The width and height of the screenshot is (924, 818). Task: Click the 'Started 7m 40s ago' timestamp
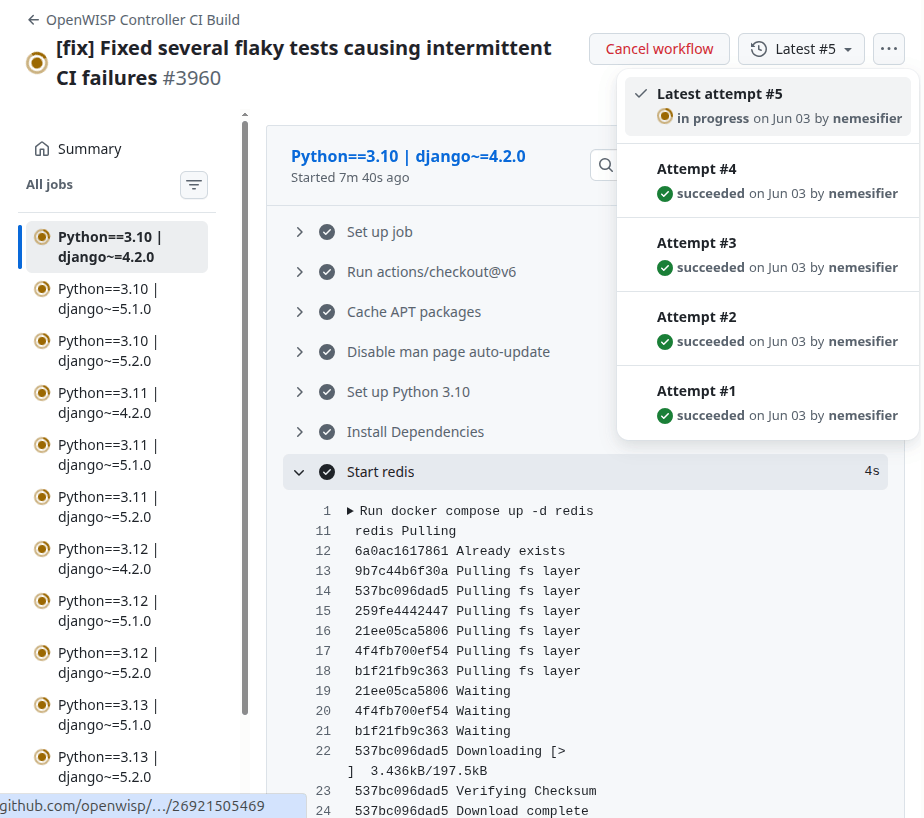pos(350,178)
